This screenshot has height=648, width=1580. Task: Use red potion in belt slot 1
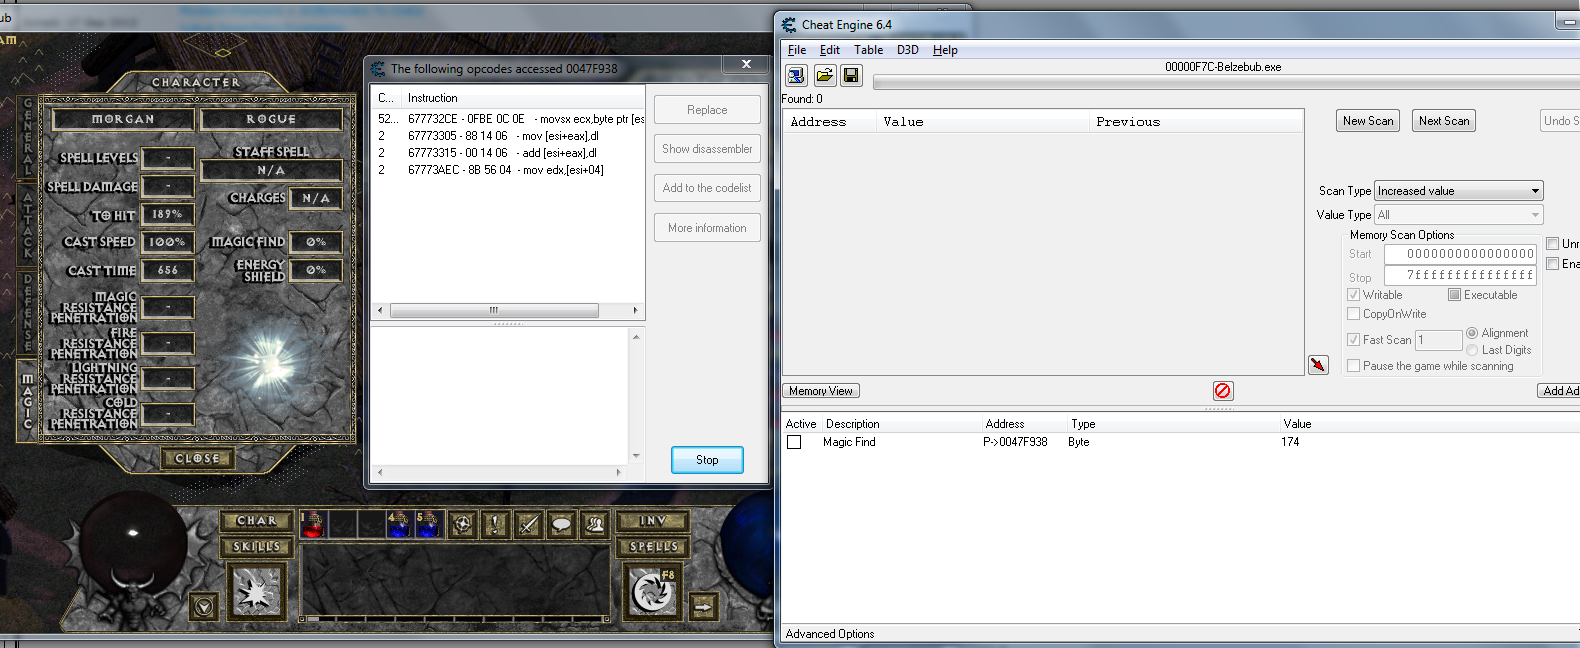tap(313, 524)
